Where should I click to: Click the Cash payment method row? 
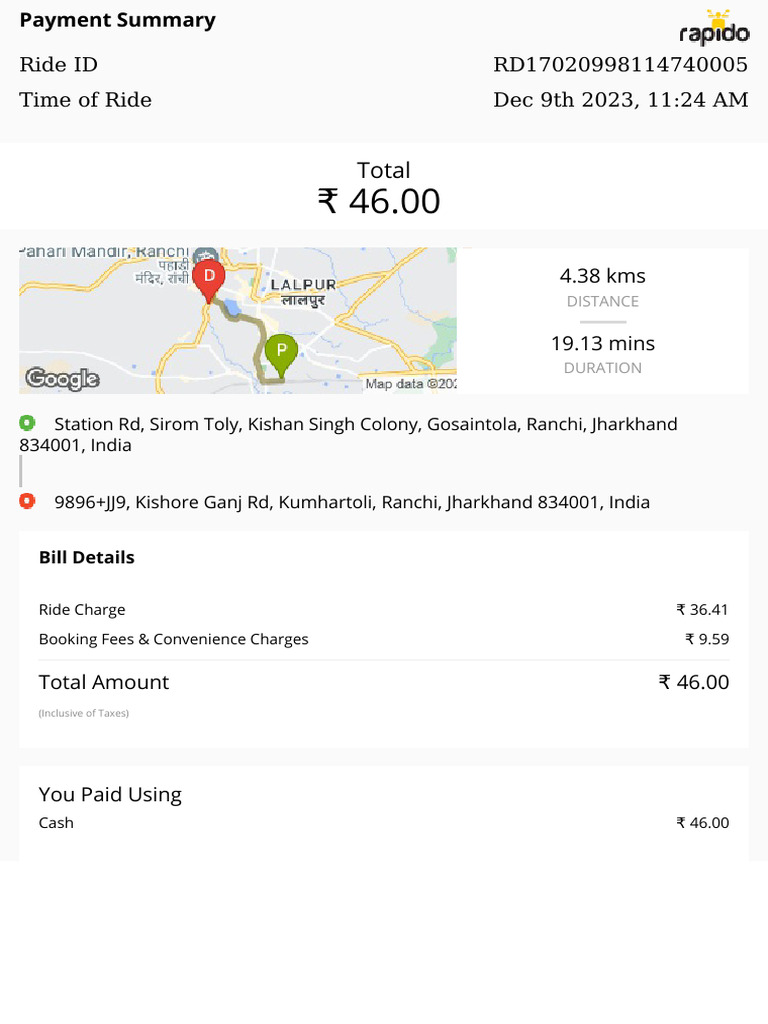(x=384, y=823)
